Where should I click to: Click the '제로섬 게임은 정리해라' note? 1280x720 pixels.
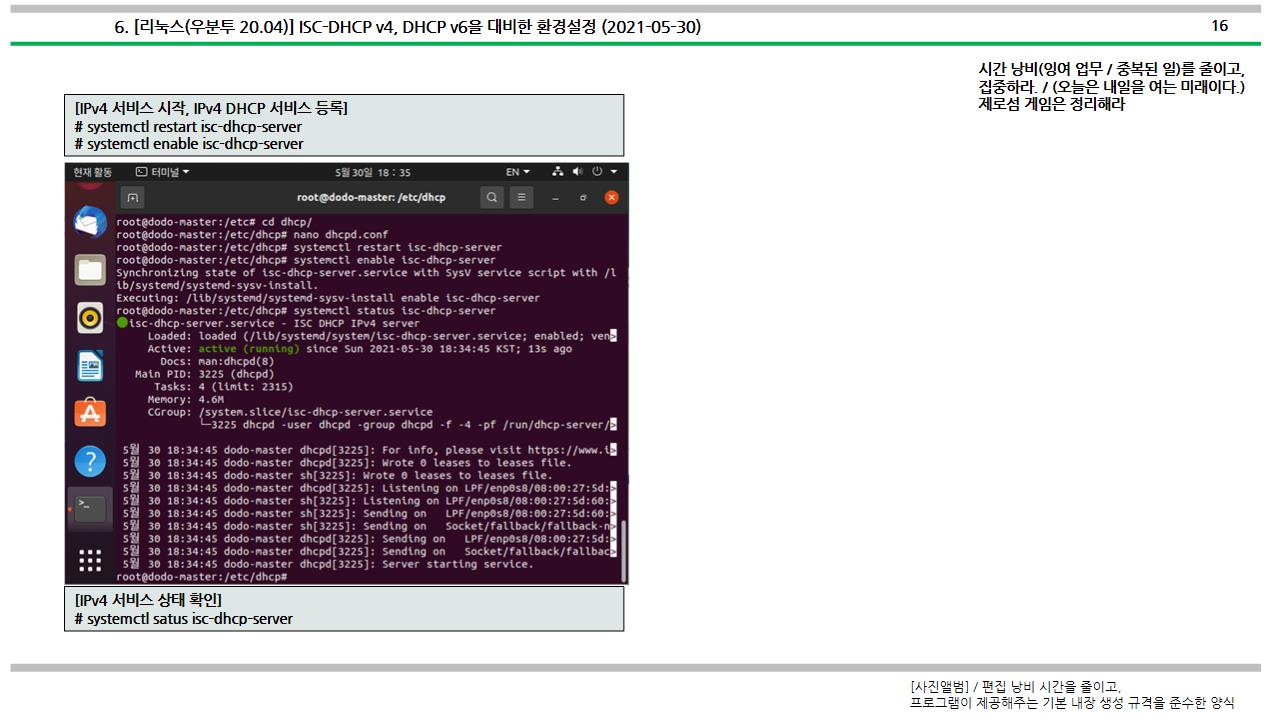point(1051,104)
